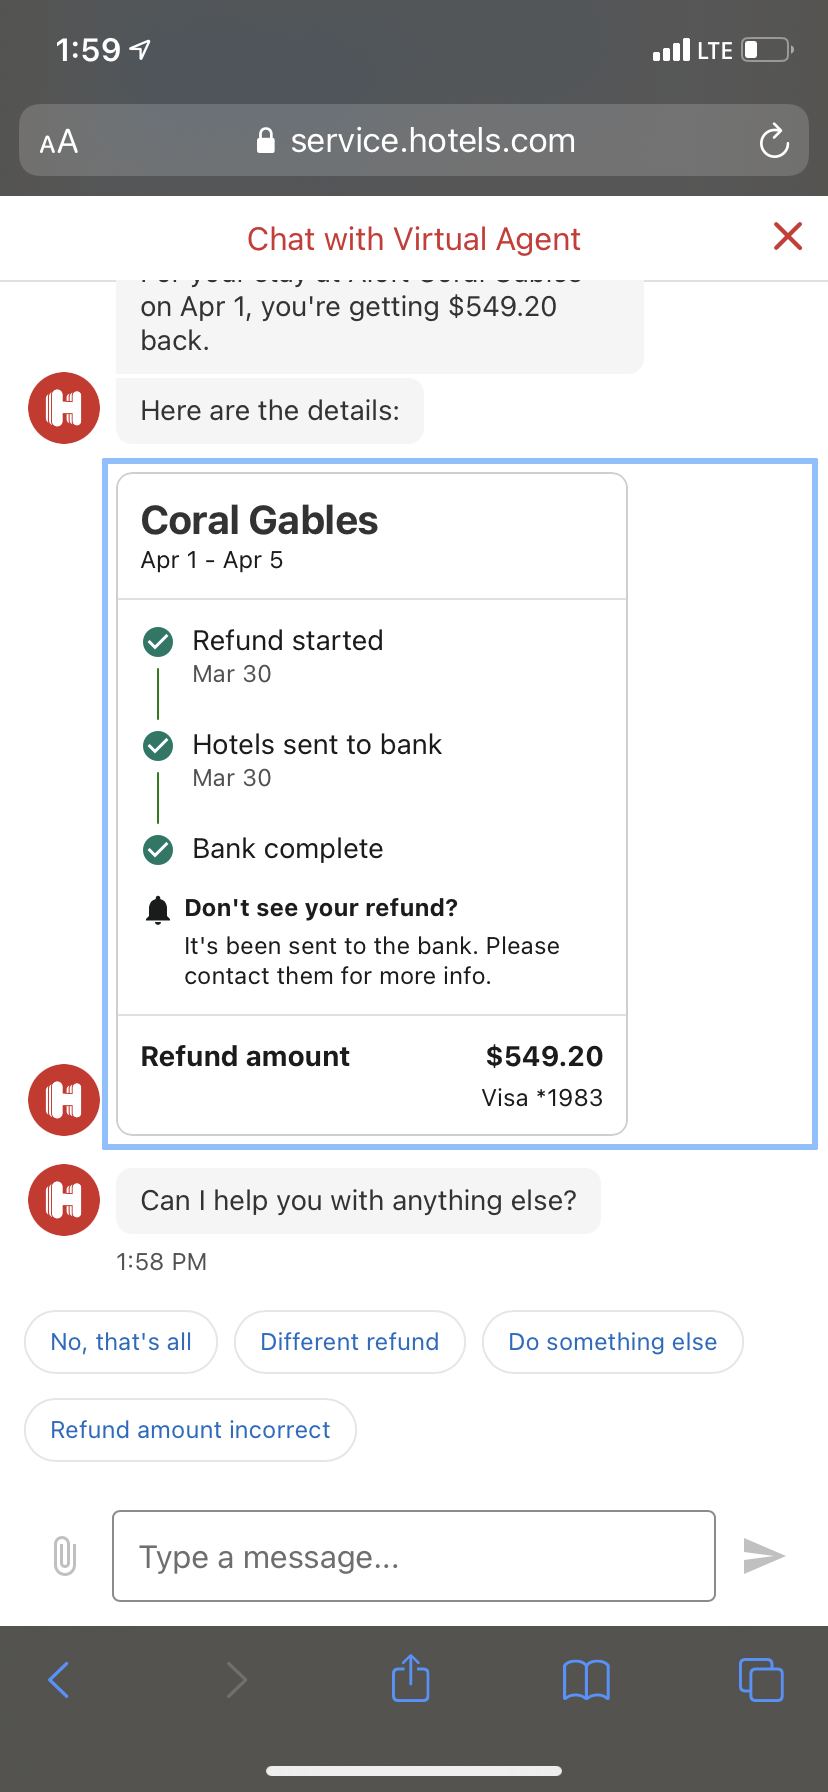Tap the bell icon beside refund notice
Viewport: 828px width, 1792px height.
point(158,909)
